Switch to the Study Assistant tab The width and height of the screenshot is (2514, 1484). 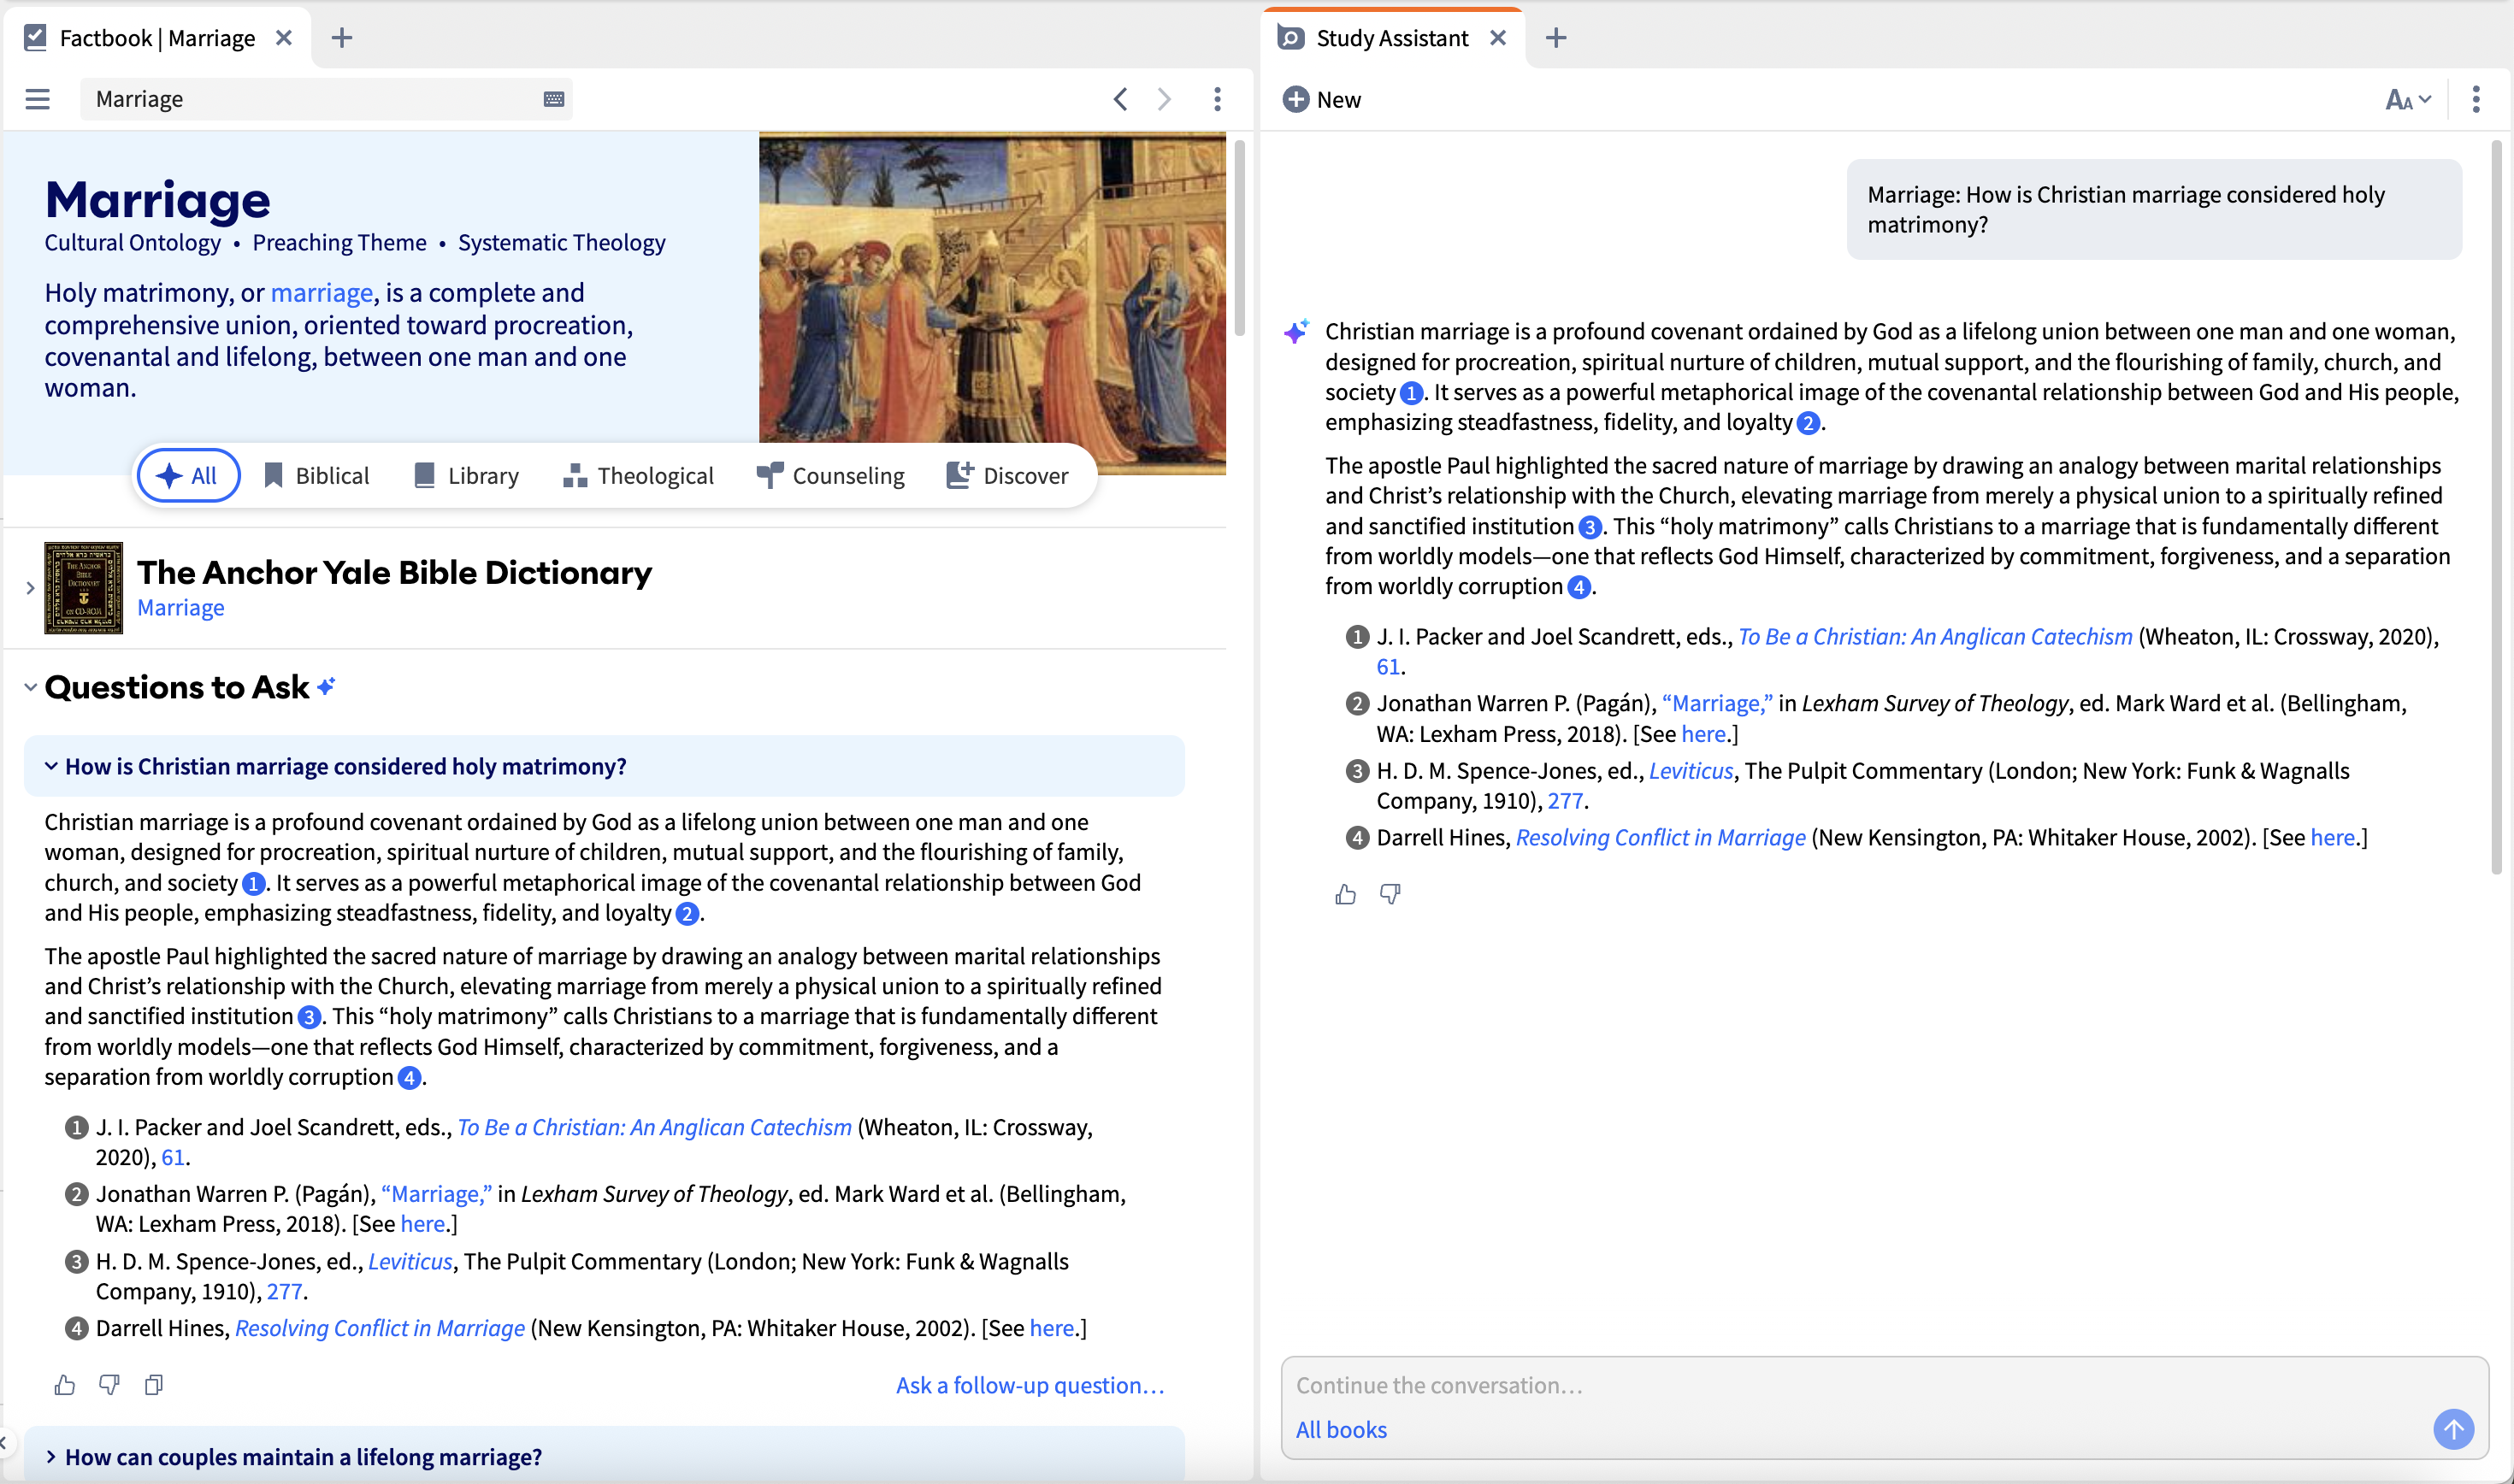1391,38
